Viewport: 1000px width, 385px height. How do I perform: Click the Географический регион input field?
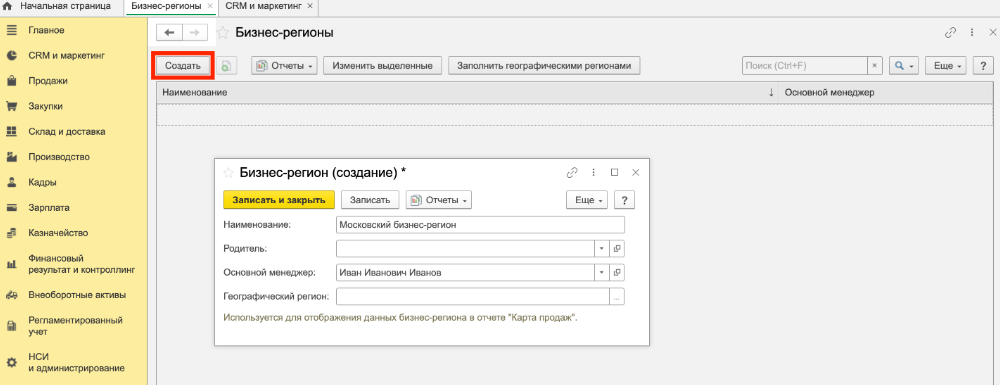pos(473,297)
